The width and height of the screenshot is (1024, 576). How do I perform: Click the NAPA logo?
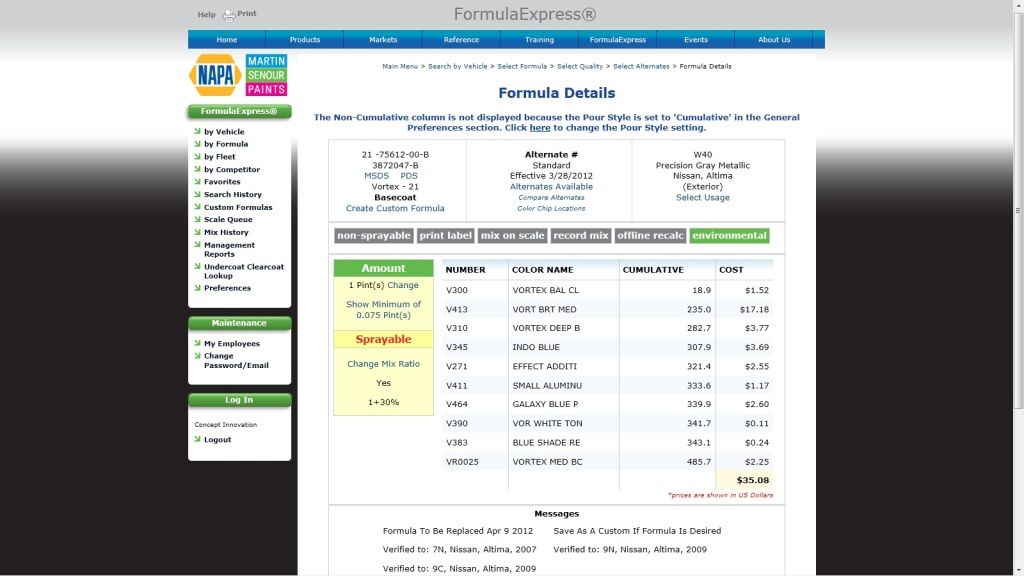[x=215, y=75]
